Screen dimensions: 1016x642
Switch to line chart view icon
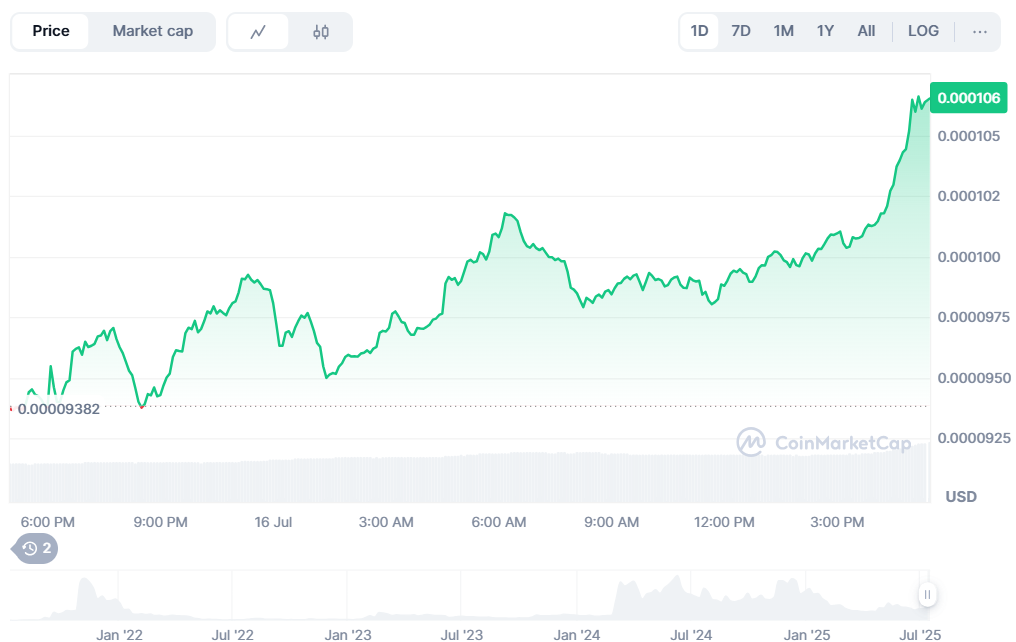tap(258, 32)
